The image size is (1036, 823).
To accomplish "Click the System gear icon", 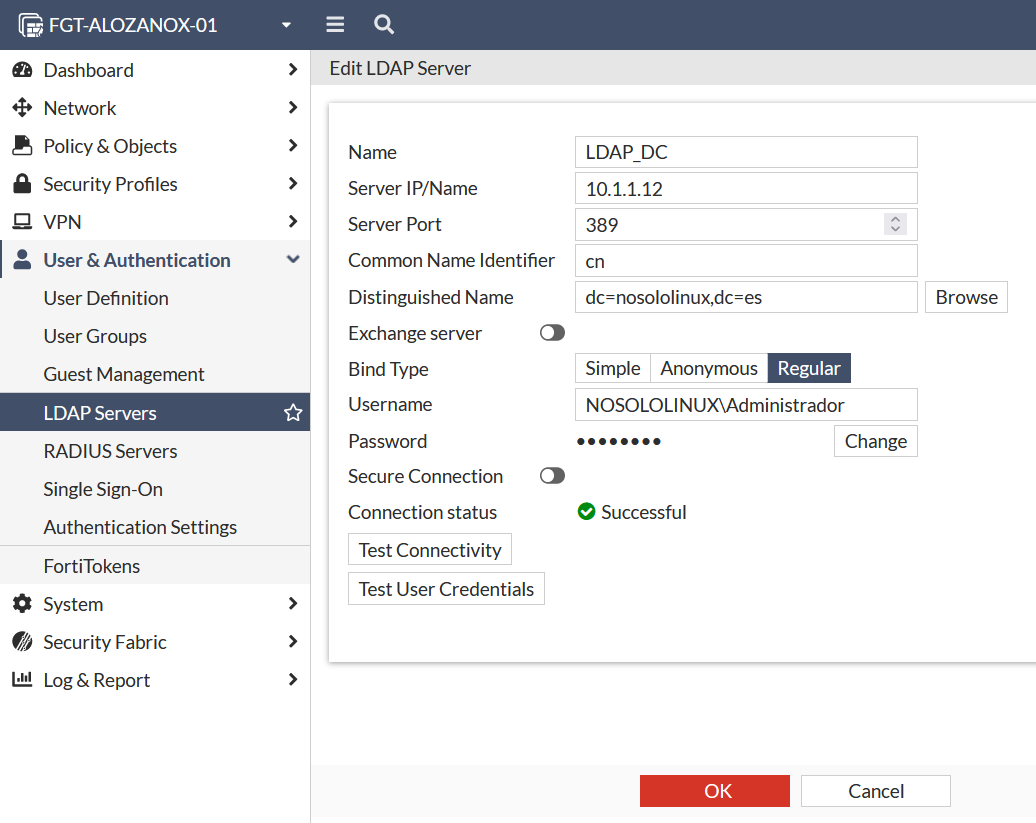I will tap(22, 604).
